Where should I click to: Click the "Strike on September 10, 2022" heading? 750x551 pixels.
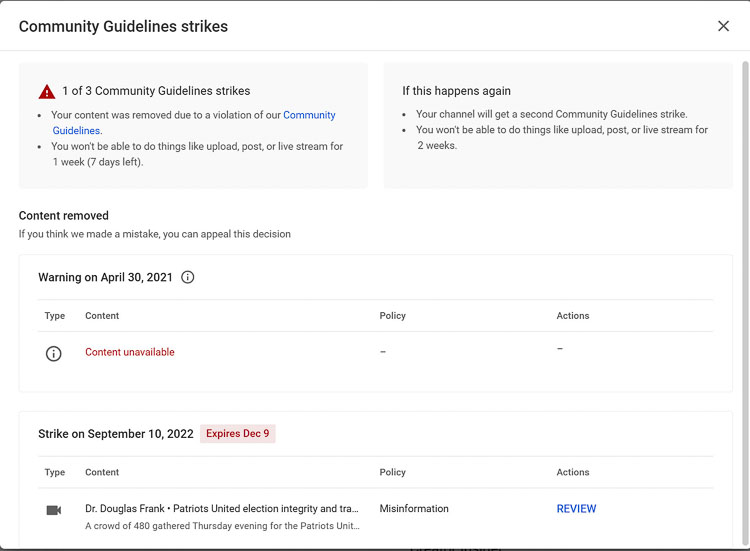pos(116,434)
